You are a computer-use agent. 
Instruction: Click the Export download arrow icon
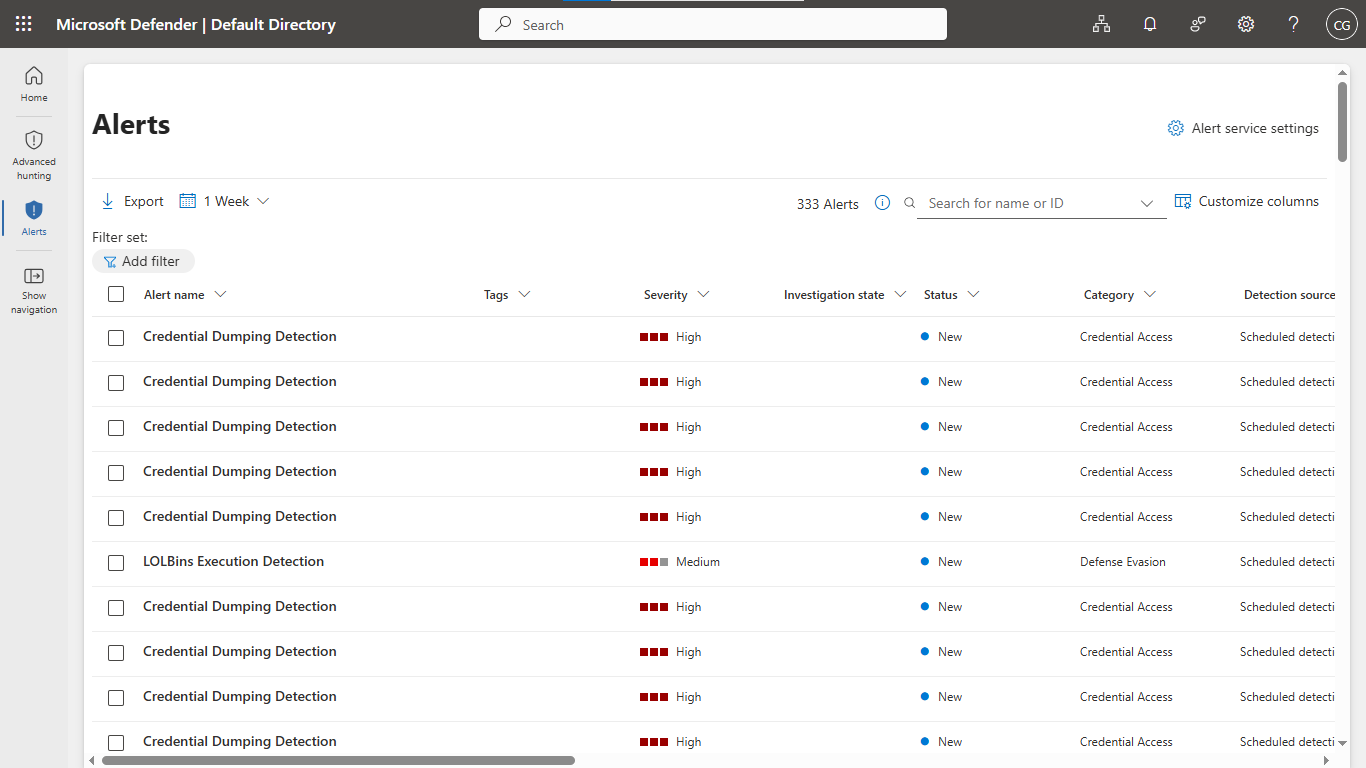[x=108, y=201]
